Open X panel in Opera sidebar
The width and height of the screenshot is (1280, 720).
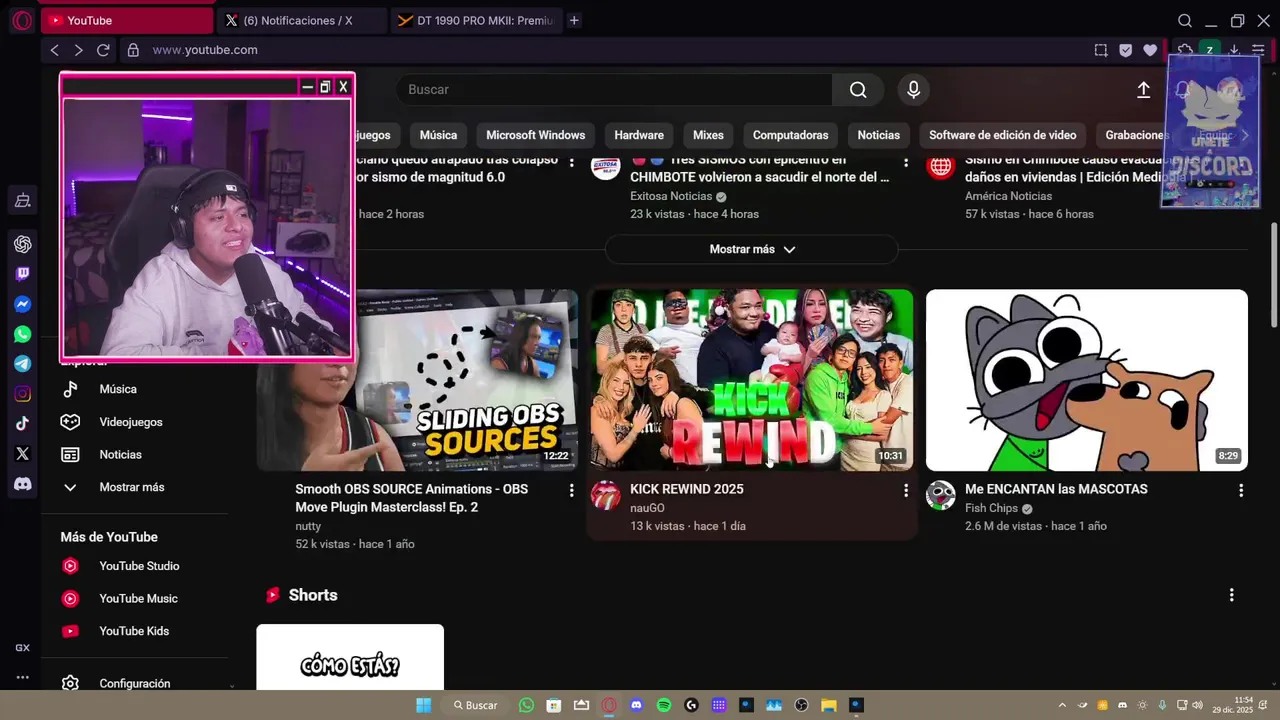(x=22, y=454)
